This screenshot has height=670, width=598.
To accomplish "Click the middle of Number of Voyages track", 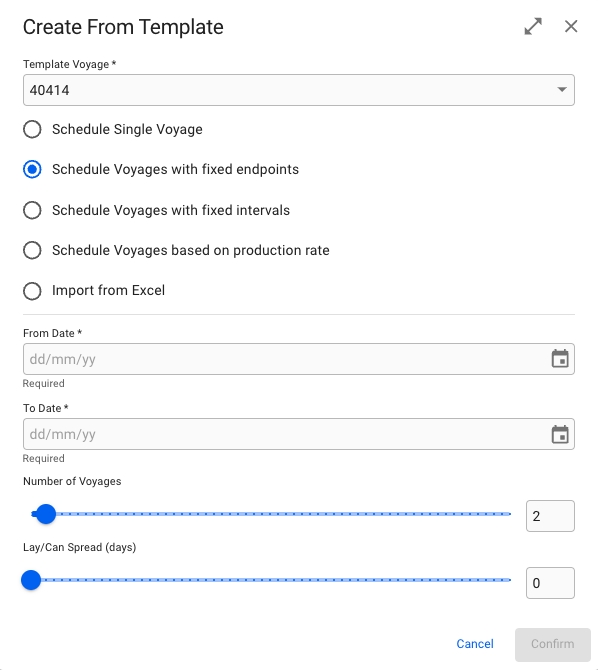I will (x=271, y=514).
